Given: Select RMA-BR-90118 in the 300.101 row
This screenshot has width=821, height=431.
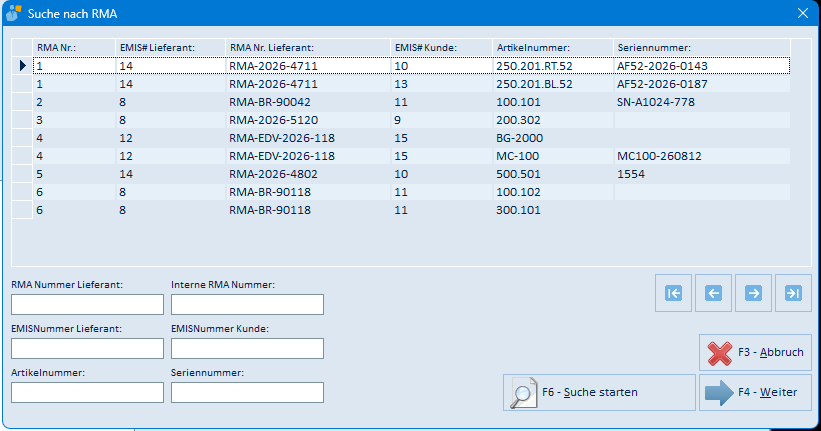Looking at the screenshot, I should (x=308, y=210).
